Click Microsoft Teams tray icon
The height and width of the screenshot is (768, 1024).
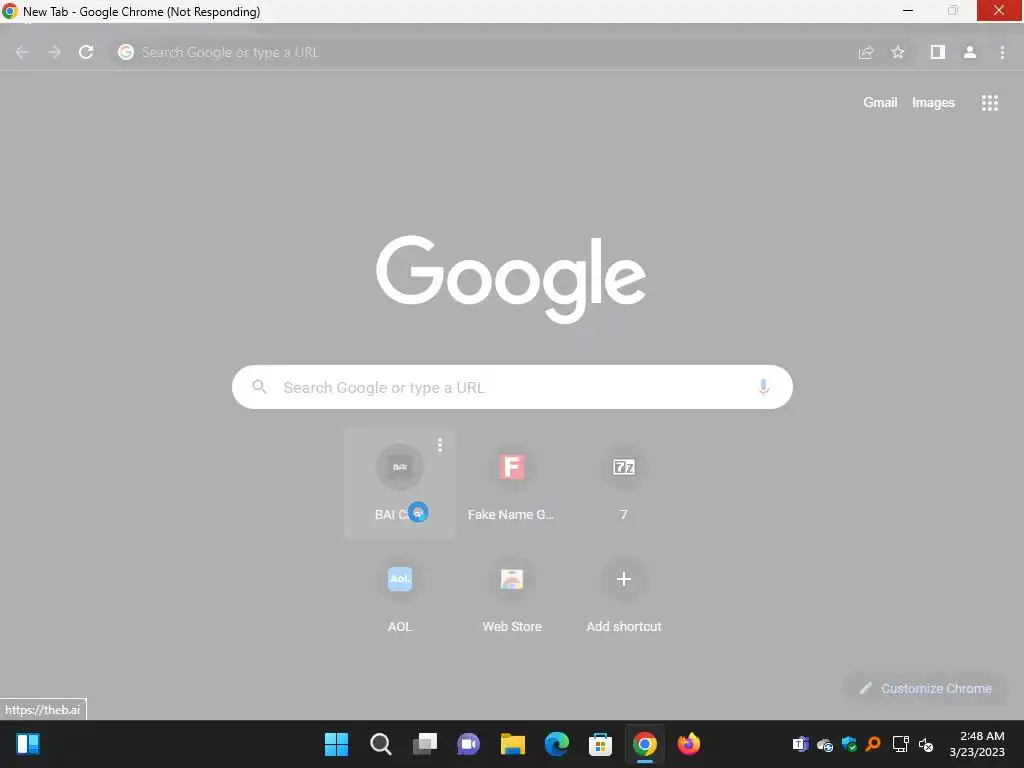point(800,744)
